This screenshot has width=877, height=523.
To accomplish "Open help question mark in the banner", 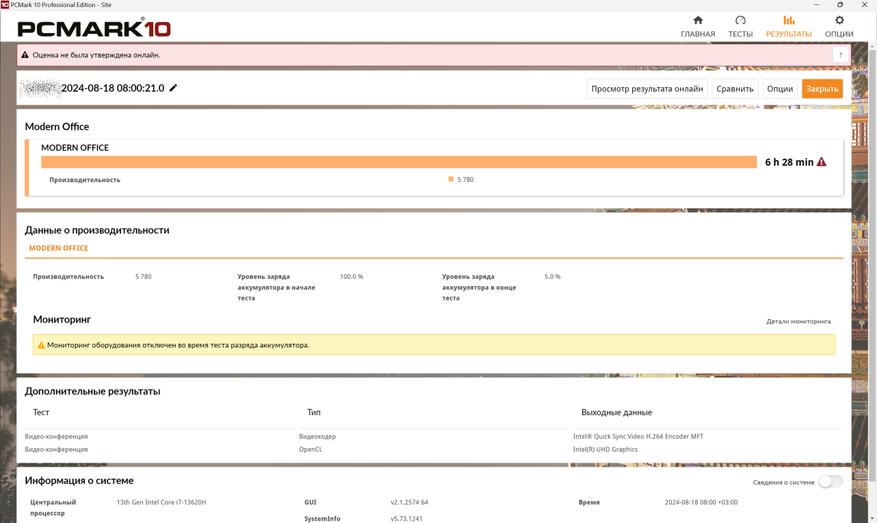I will point(840,55).
